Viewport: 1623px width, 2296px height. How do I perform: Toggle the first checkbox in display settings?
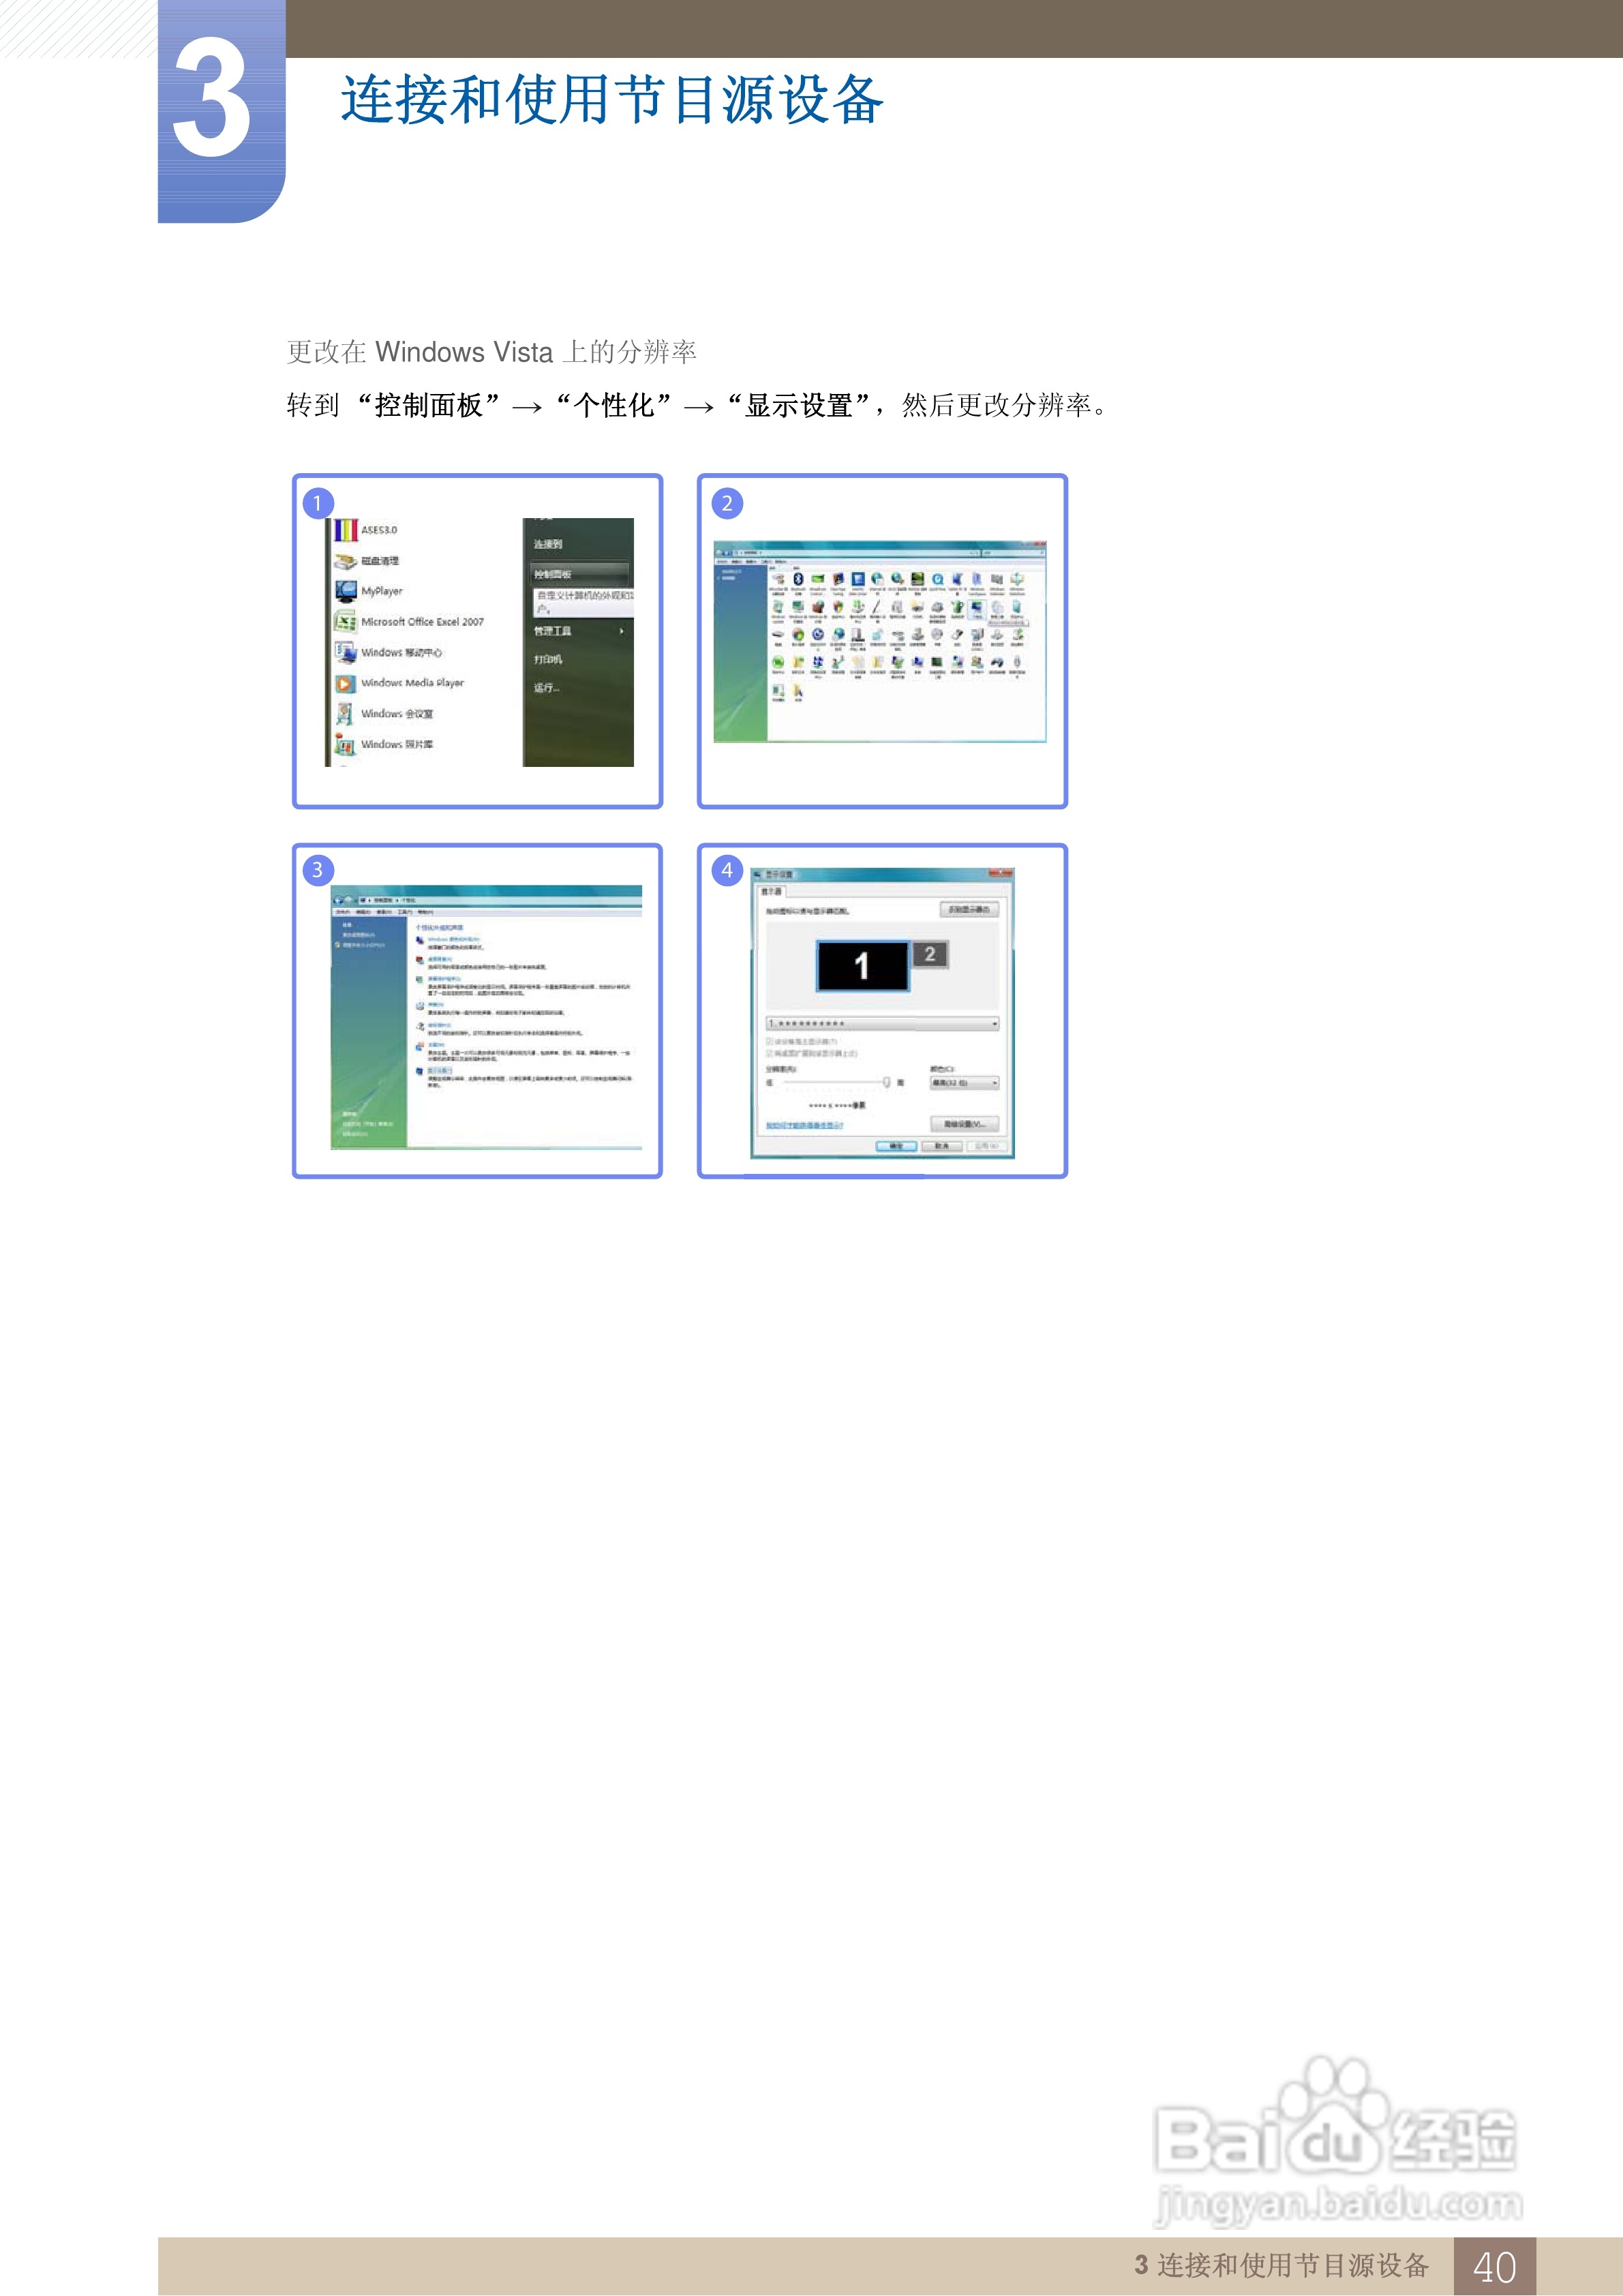click(x=769, y=1041)
